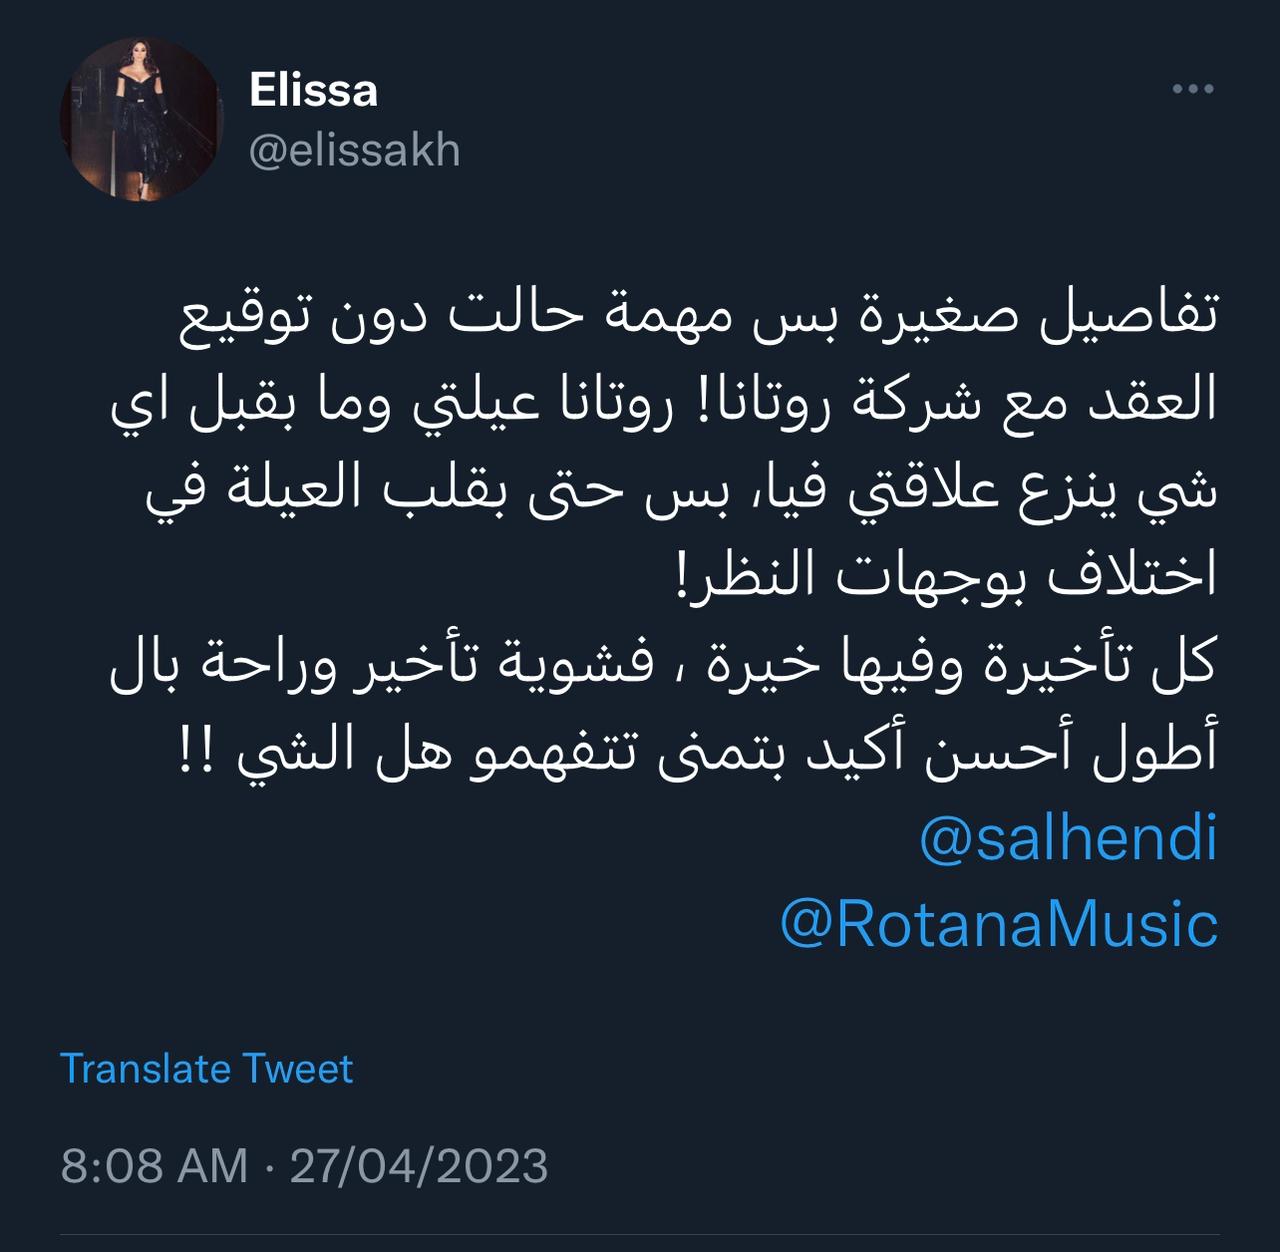Open the three-dot more options menu
This screenshot has width=1280, height=1252.
(1192, 89)
